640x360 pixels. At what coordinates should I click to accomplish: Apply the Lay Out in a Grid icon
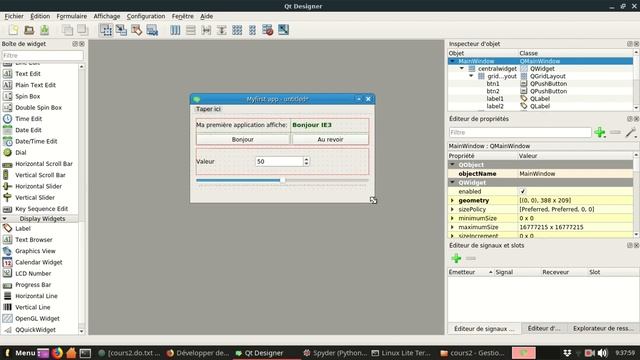(237, 30)
